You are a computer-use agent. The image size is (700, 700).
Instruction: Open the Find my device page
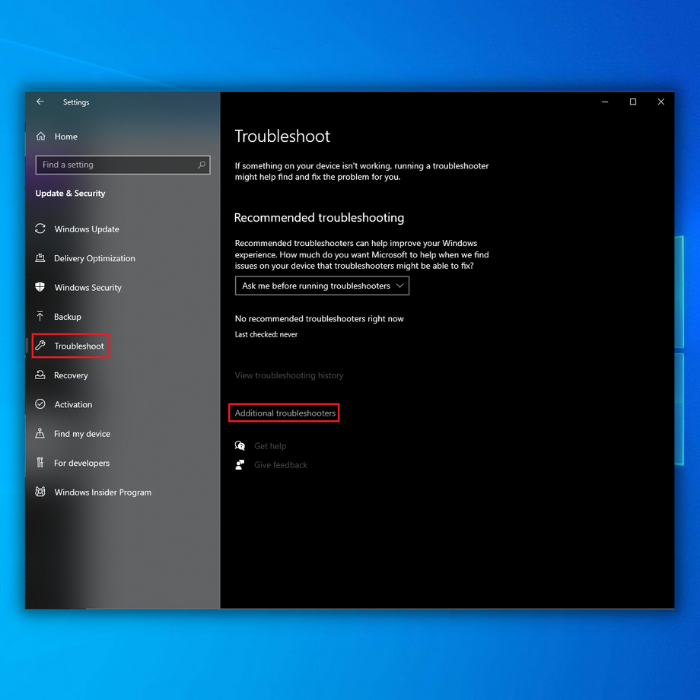pyautogui.click(x=82, y=433)
